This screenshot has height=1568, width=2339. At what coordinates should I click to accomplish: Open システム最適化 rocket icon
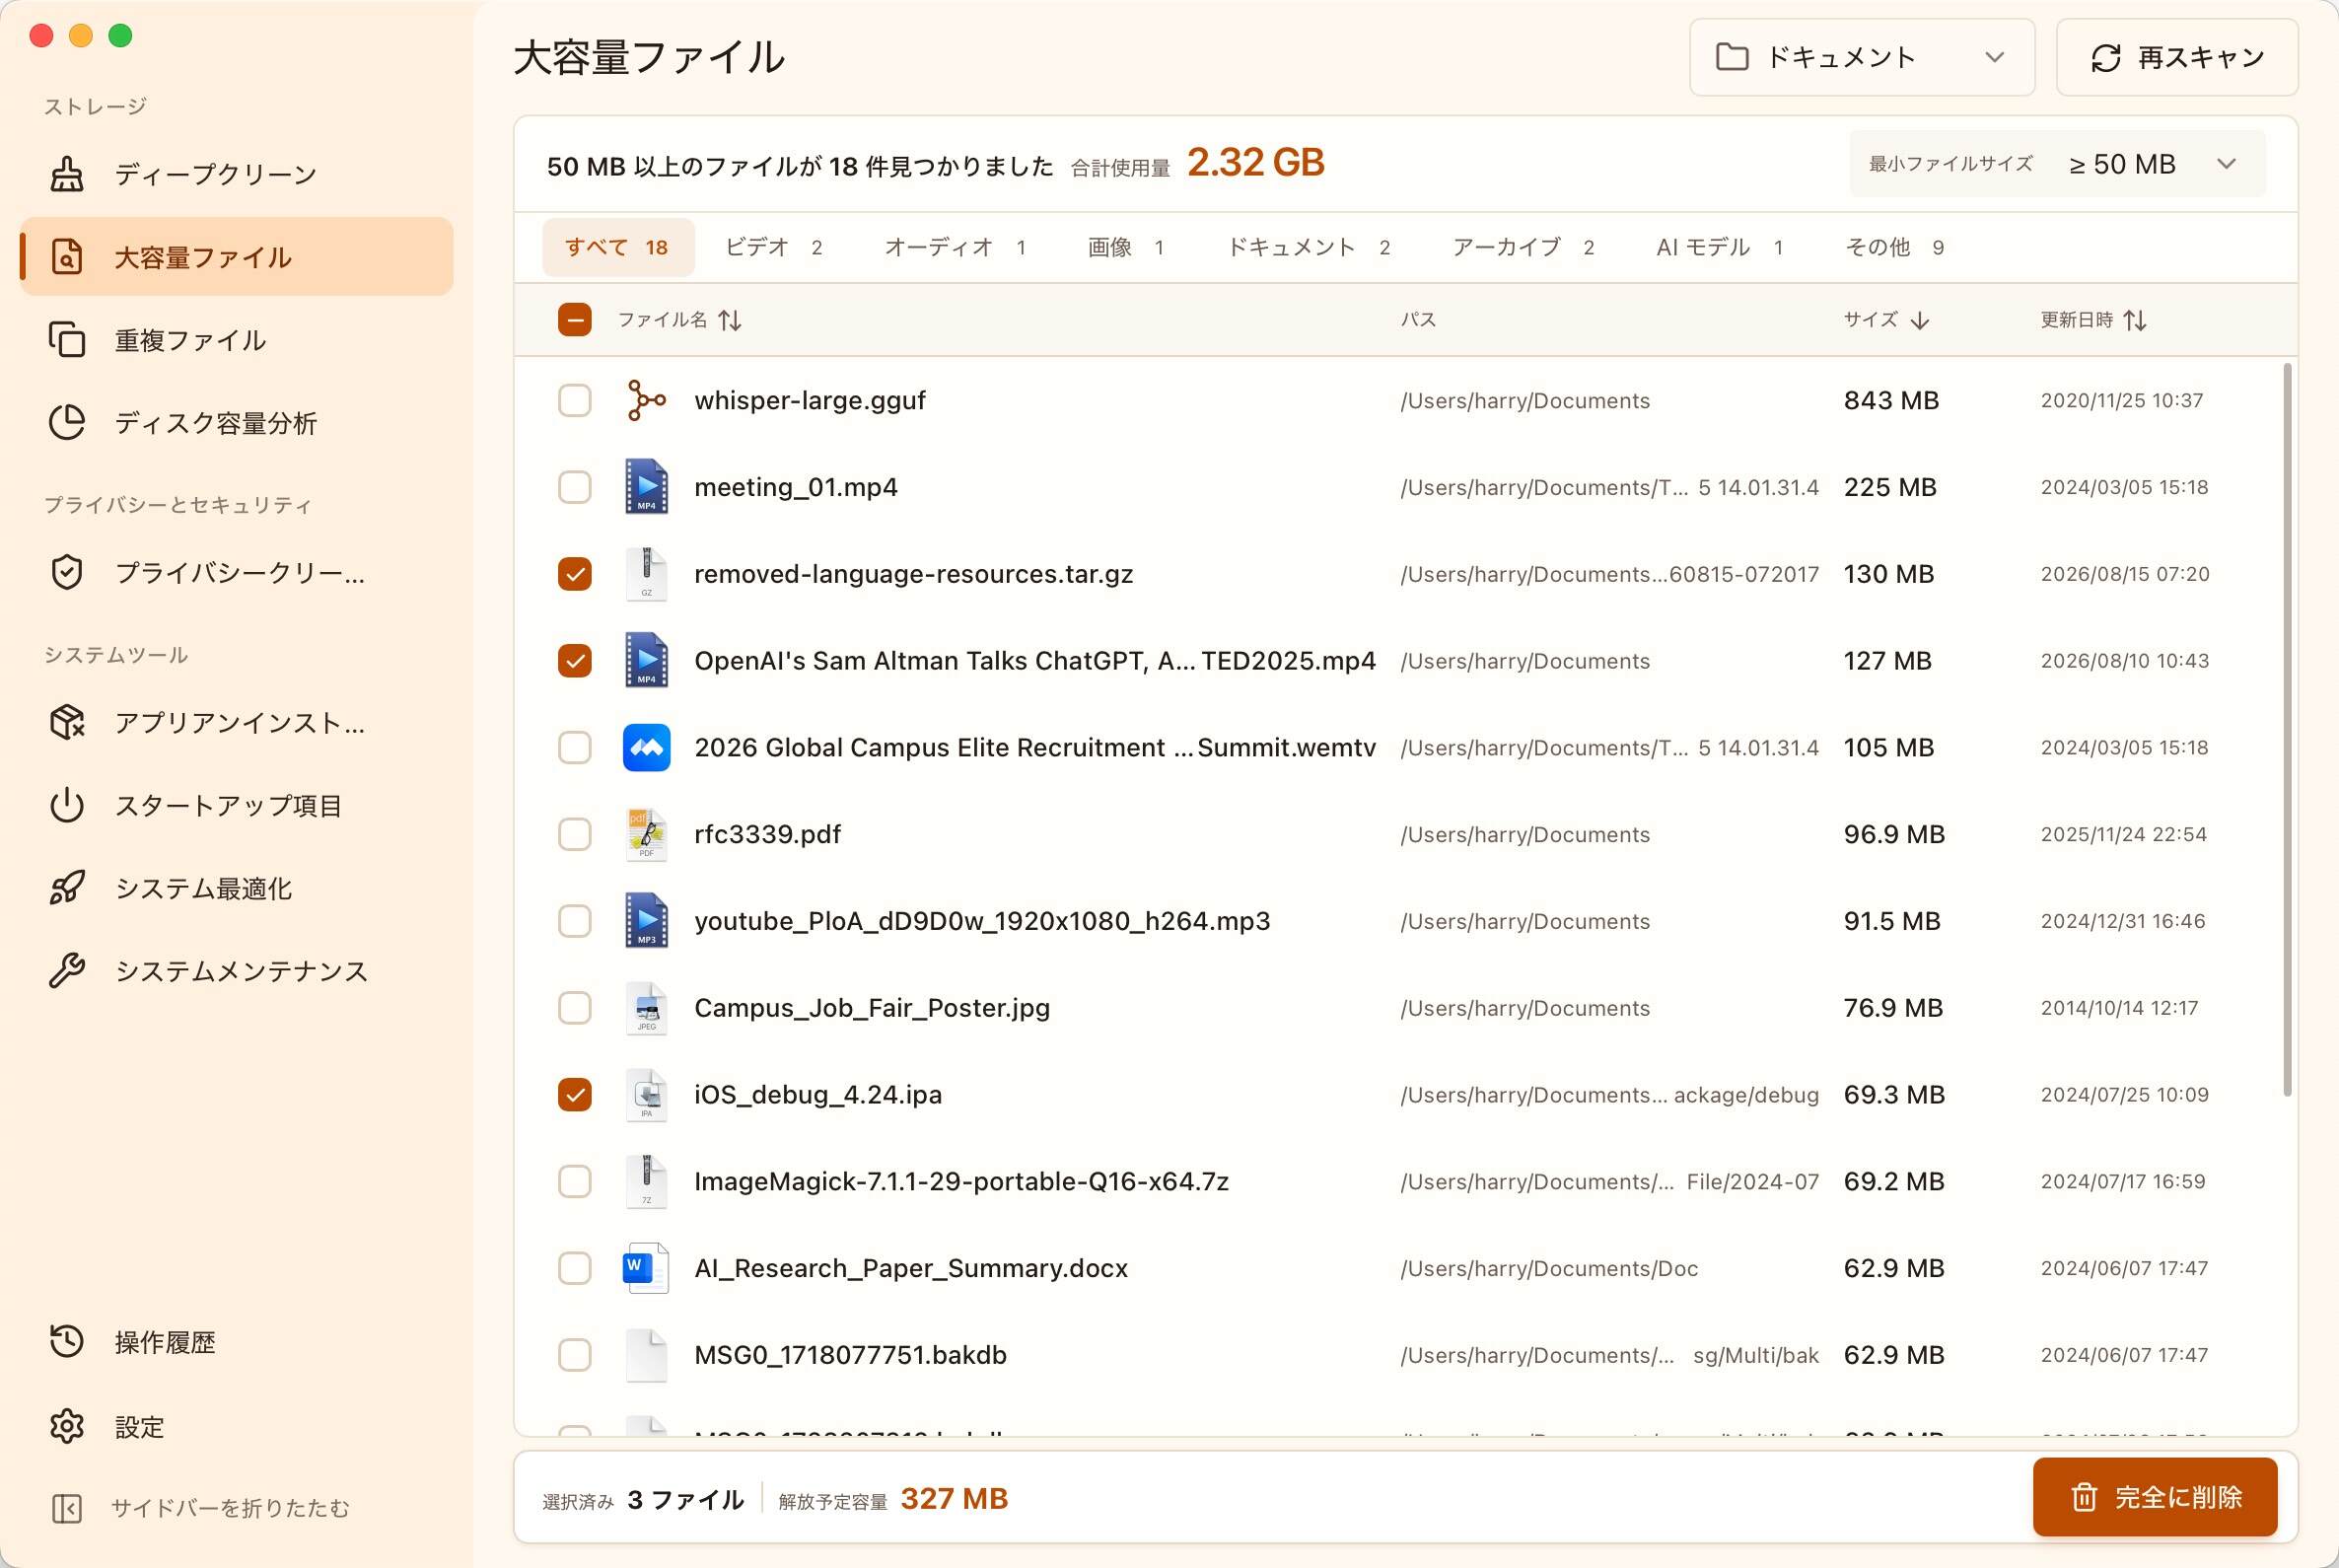click(67, 888)
